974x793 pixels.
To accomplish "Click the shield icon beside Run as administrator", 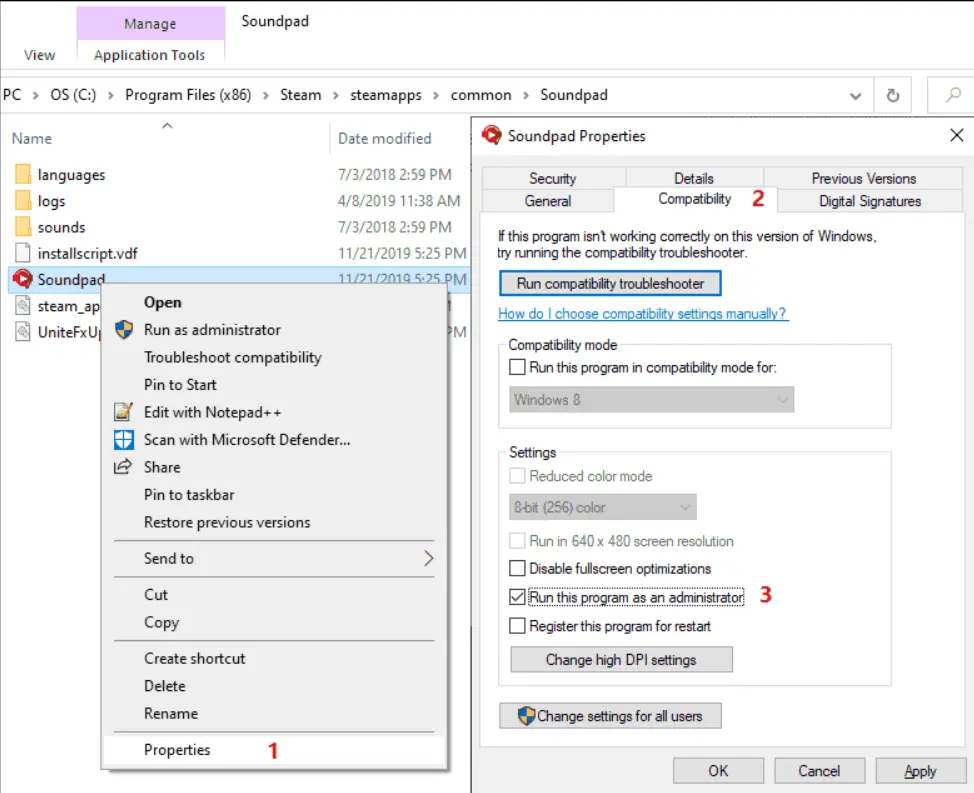I will pos(124,330).
